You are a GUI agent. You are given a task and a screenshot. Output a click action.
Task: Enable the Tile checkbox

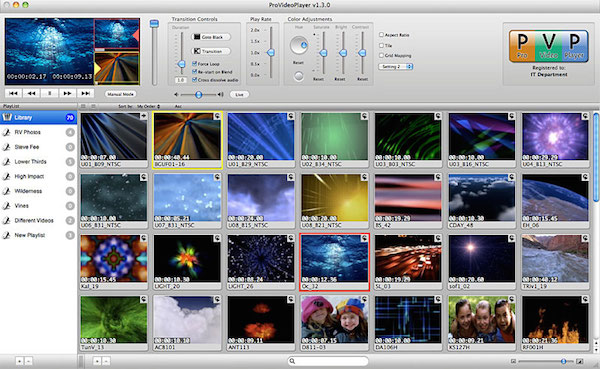click(381, 45)
